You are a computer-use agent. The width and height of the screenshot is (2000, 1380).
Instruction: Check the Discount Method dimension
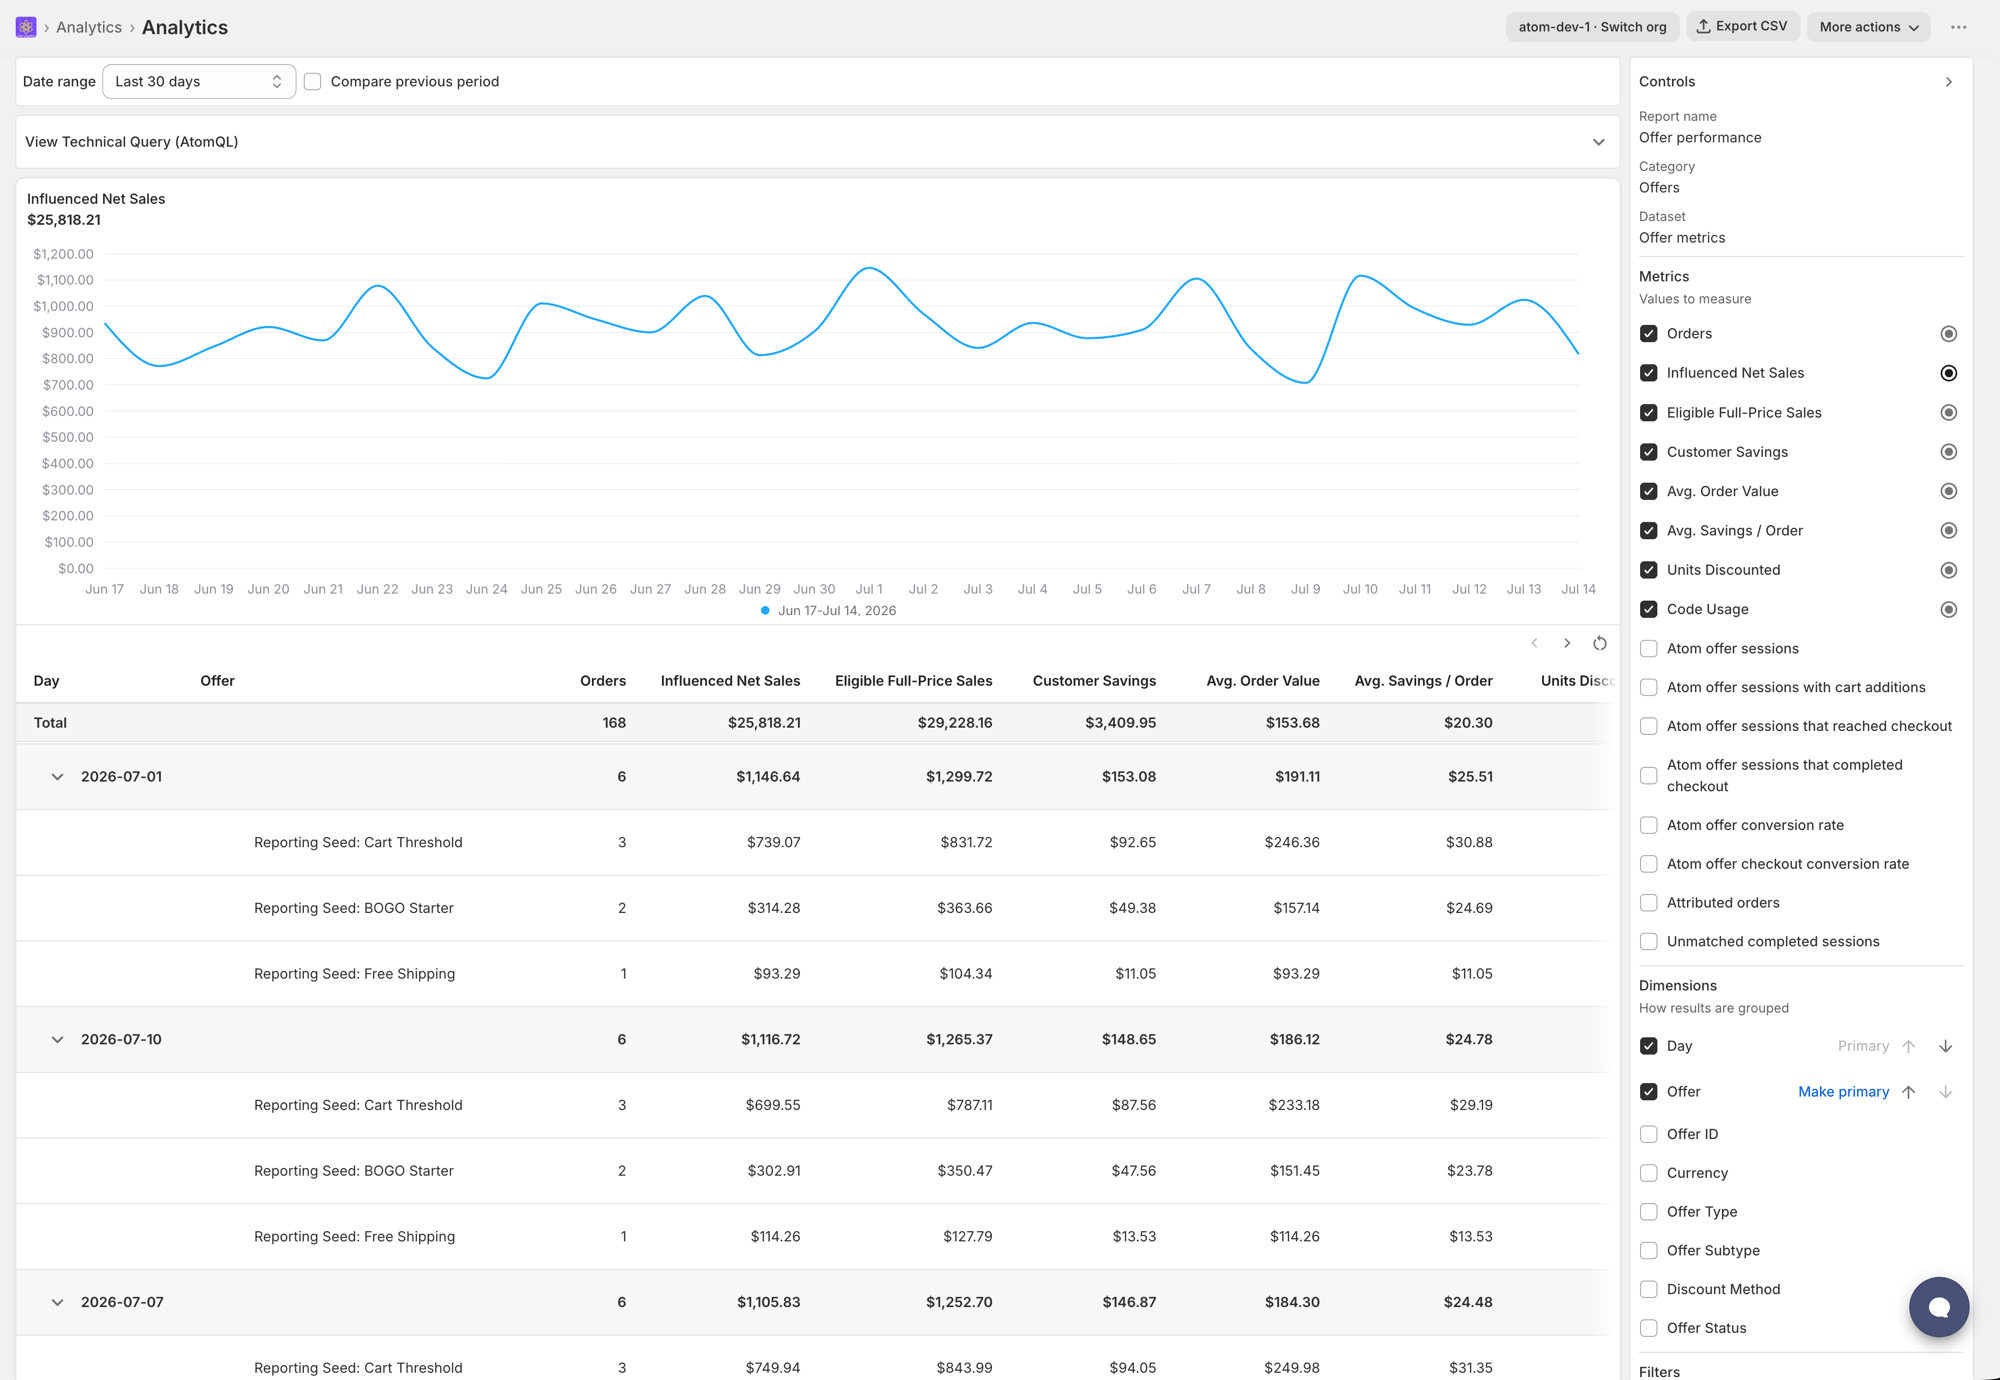coord(1649,1290)
